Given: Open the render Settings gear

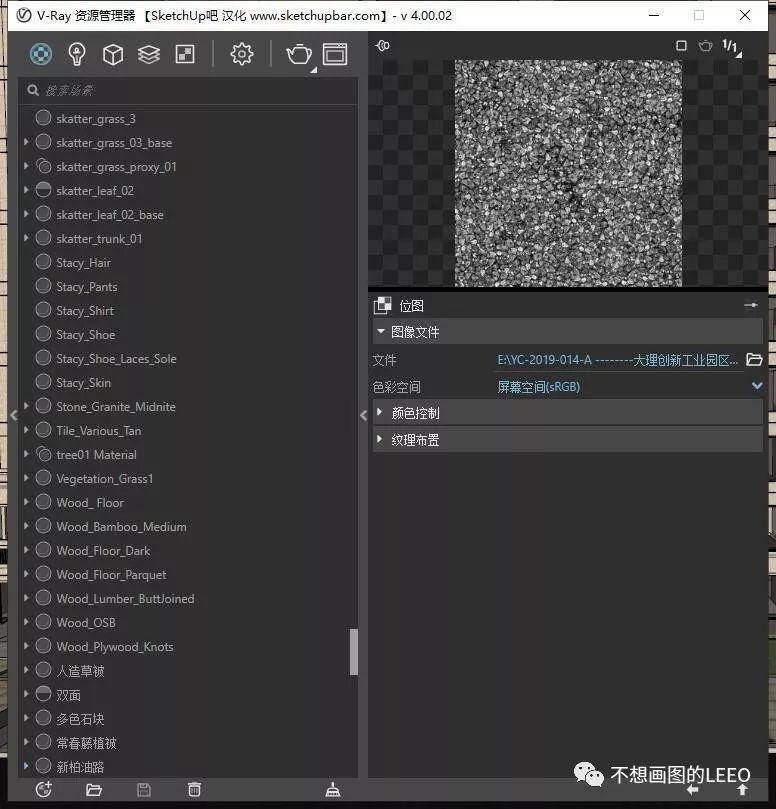Looking at the screenshot, I should [241, 54].
